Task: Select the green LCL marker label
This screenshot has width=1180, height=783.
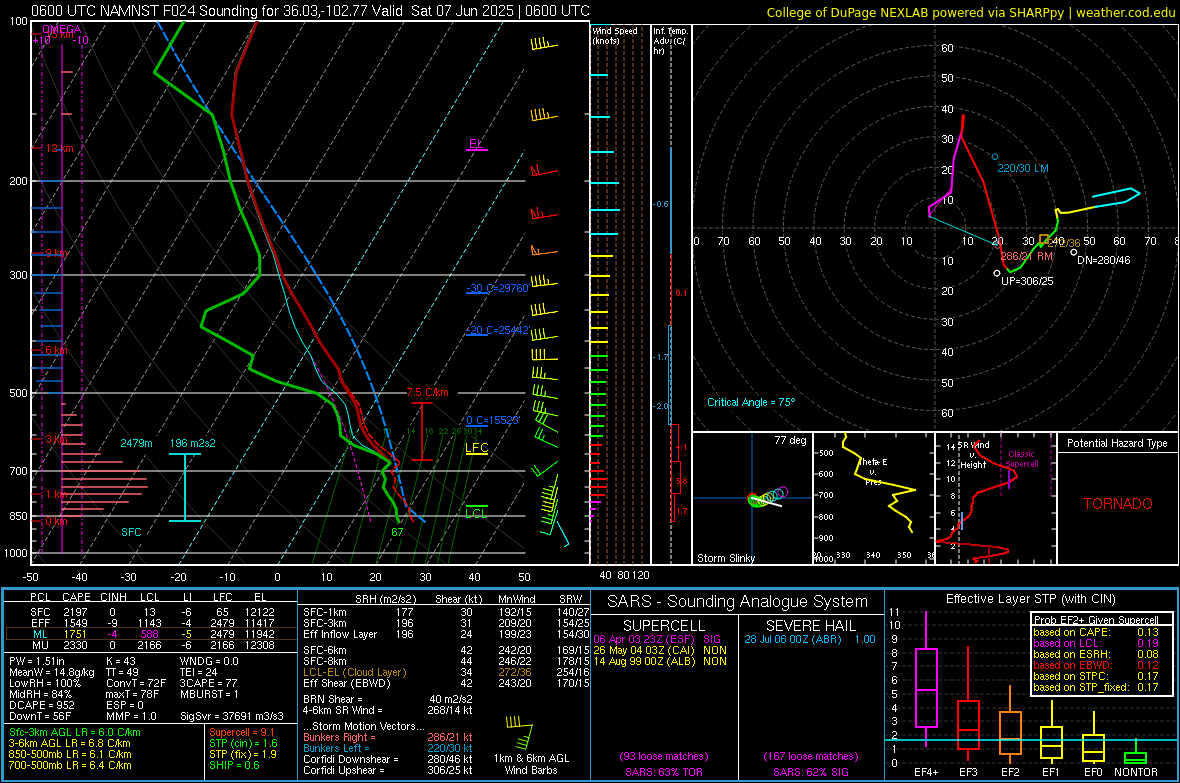Action: click(476, 513)
